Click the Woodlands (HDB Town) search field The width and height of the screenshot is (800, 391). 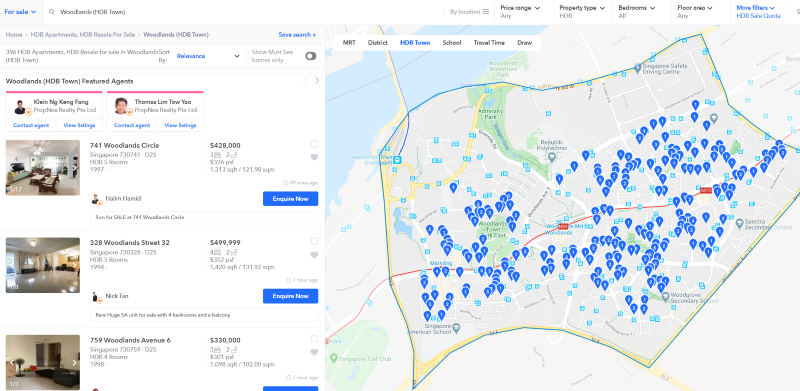tap(245, 12)
